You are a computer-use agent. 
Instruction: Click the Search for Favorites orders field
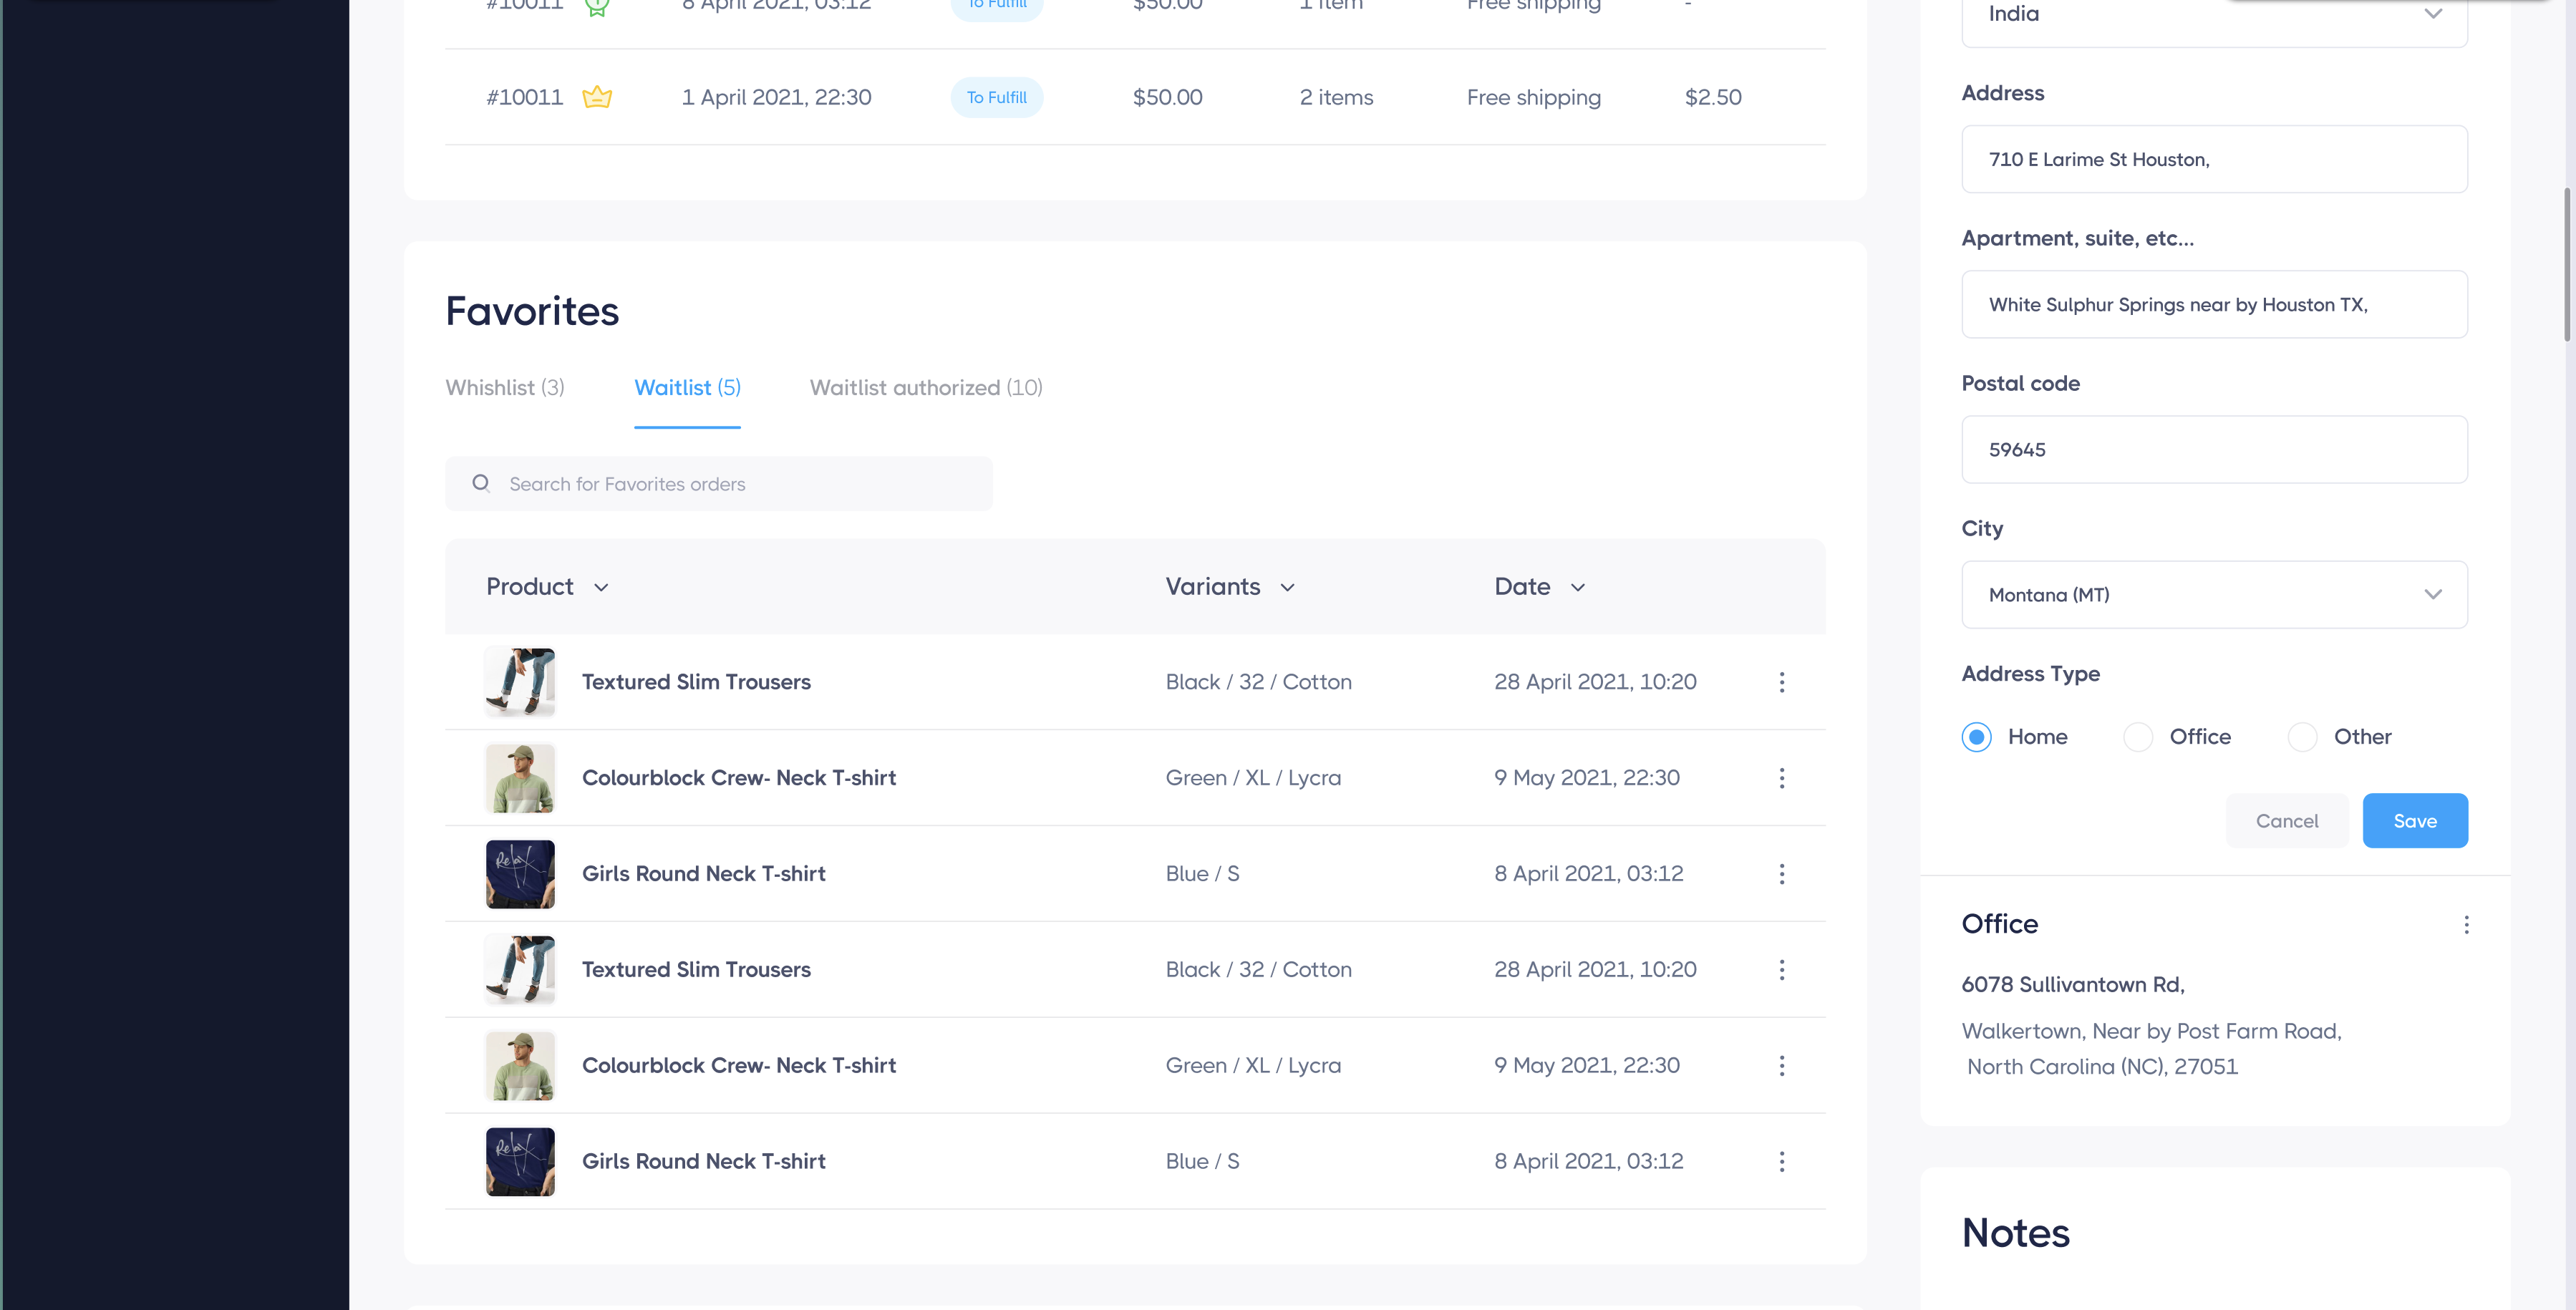coord(720,483)
